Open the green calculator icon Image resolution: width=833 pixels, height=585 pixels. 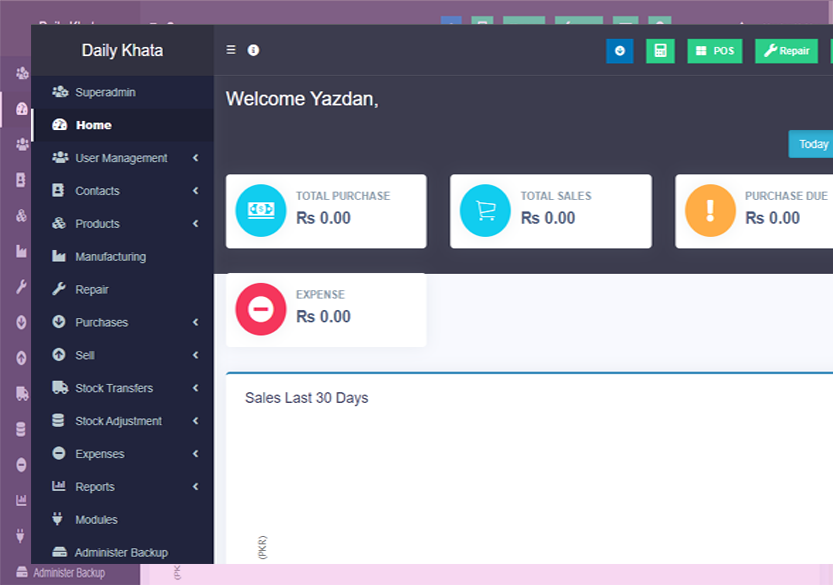click(x=660, y=51)
